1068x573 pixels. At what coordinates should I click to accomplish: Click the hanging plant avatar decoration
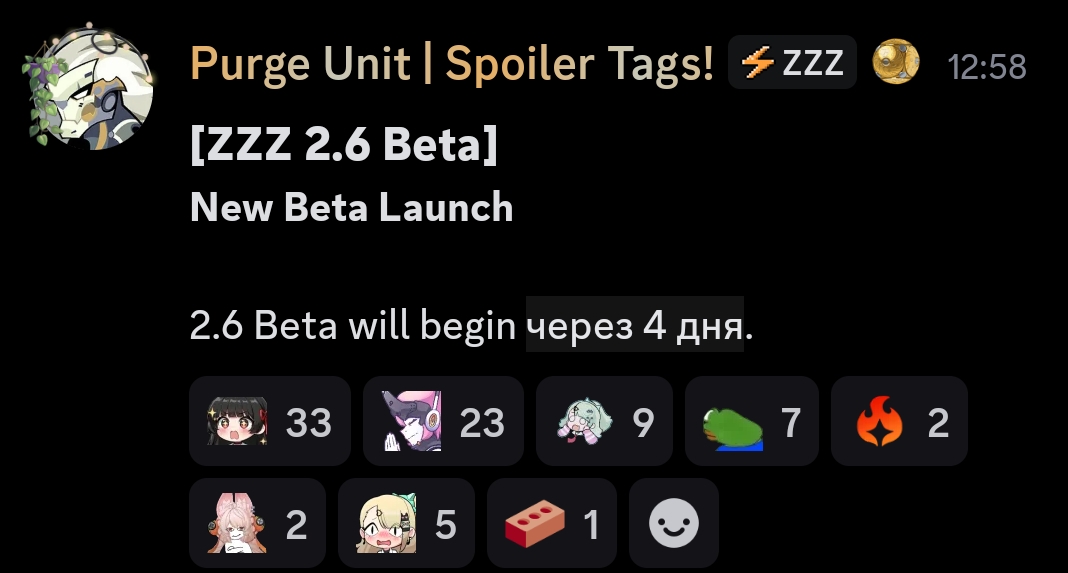coord(43,95)
